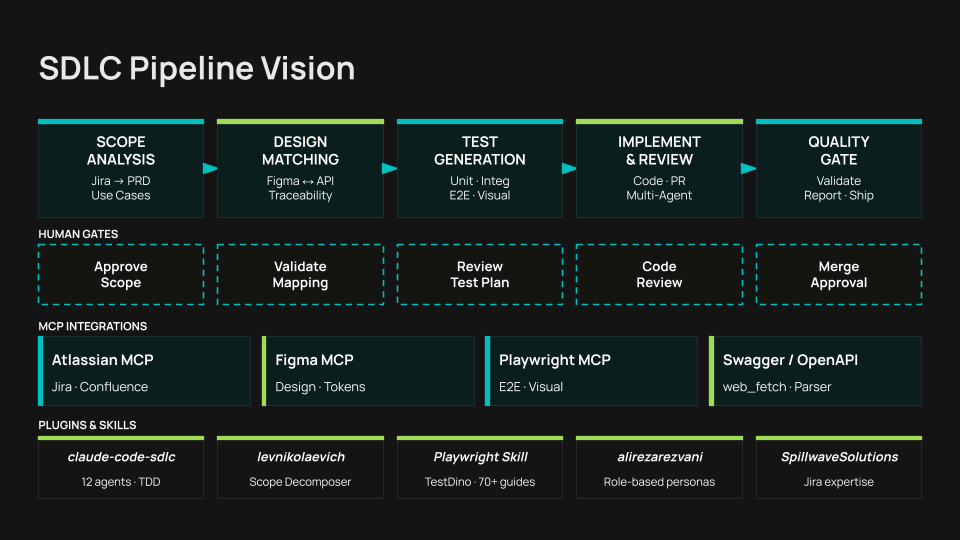The image size is (960, 540).
Task: Choose the Code Review human gate
Action: (659, 275)
